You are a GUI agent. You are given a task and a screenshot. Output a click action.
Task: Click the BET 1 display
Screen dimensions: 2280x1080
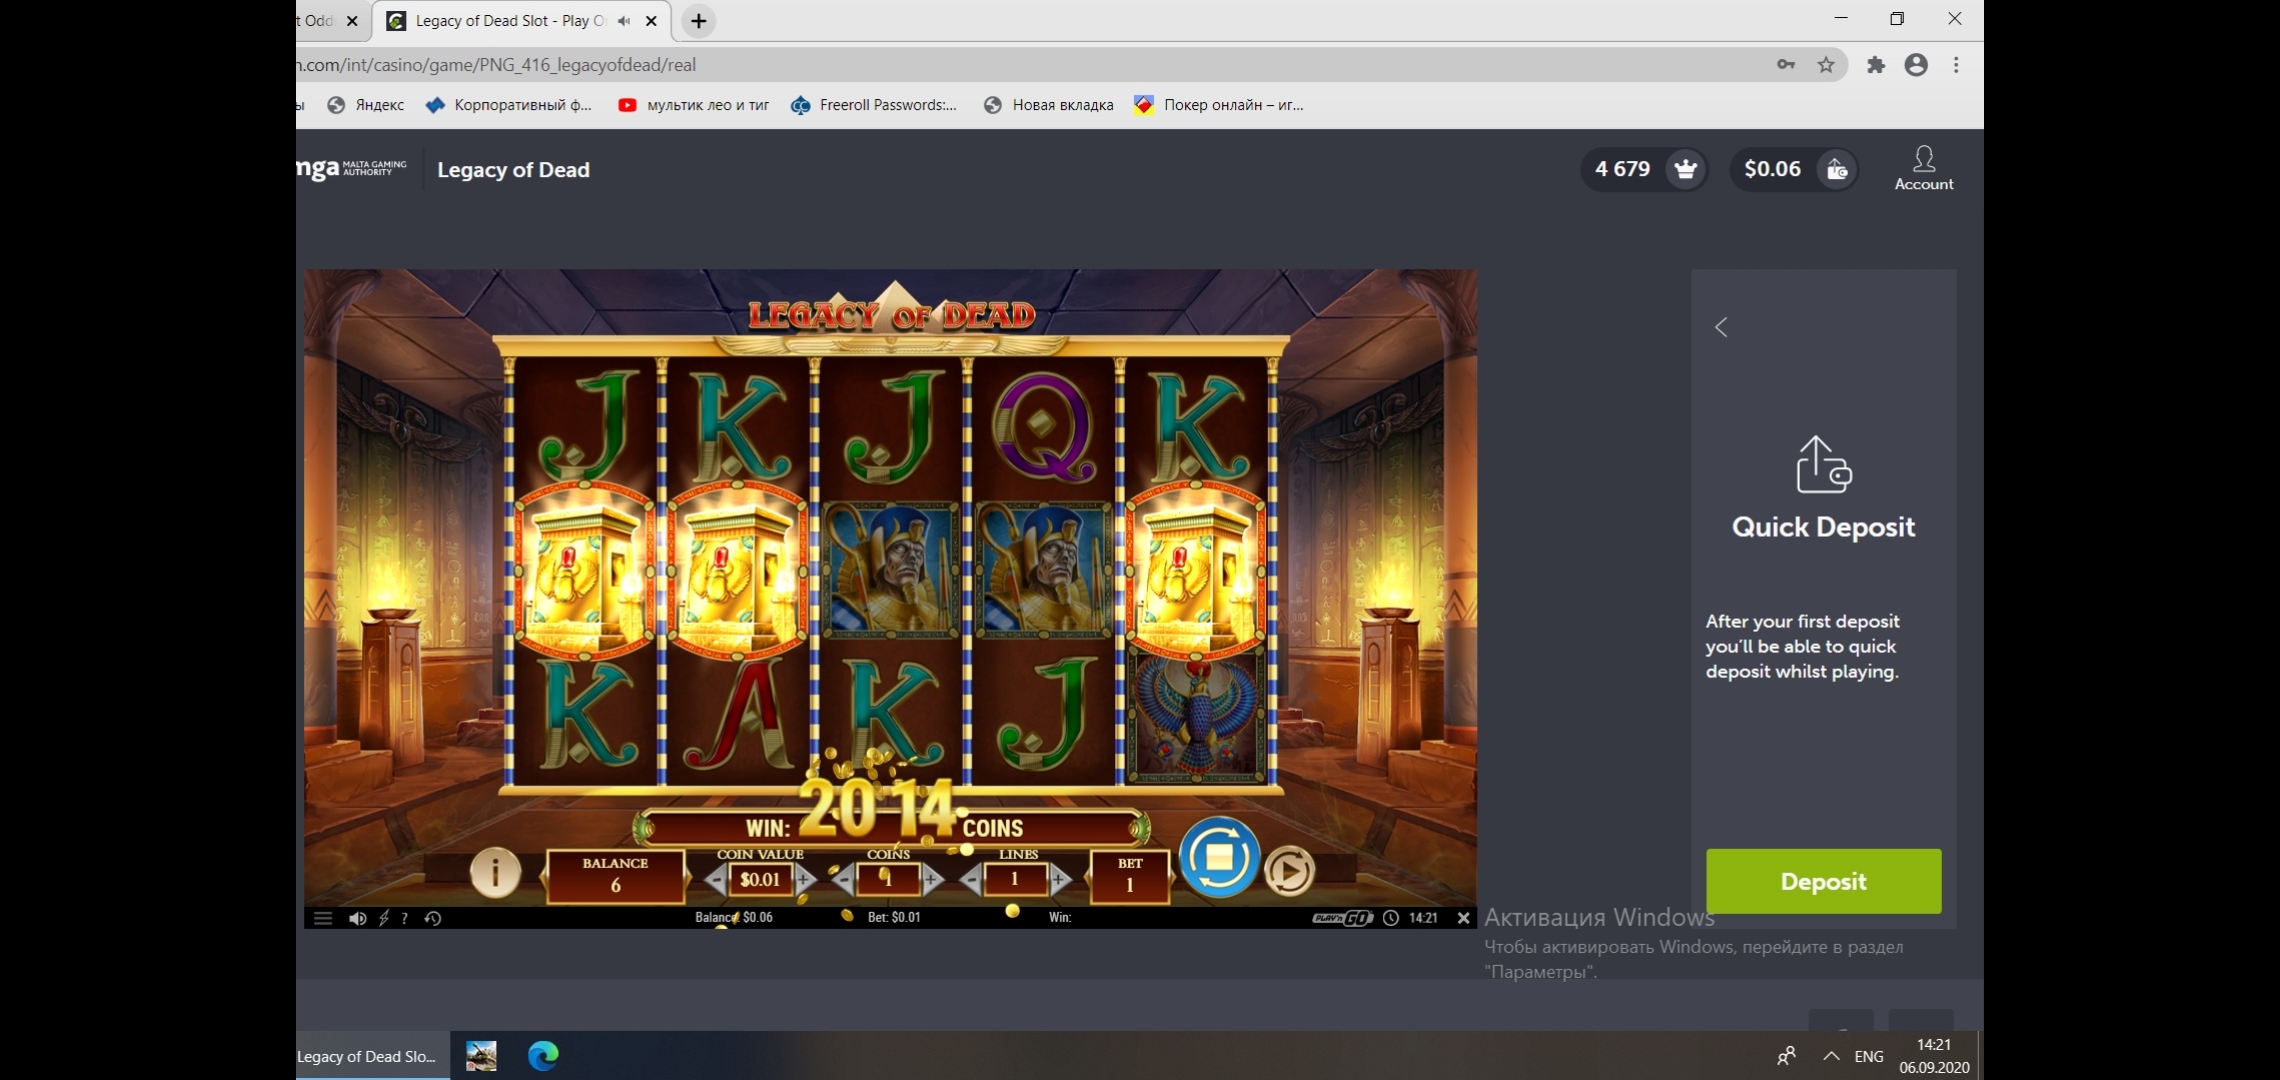point(1130,875)
